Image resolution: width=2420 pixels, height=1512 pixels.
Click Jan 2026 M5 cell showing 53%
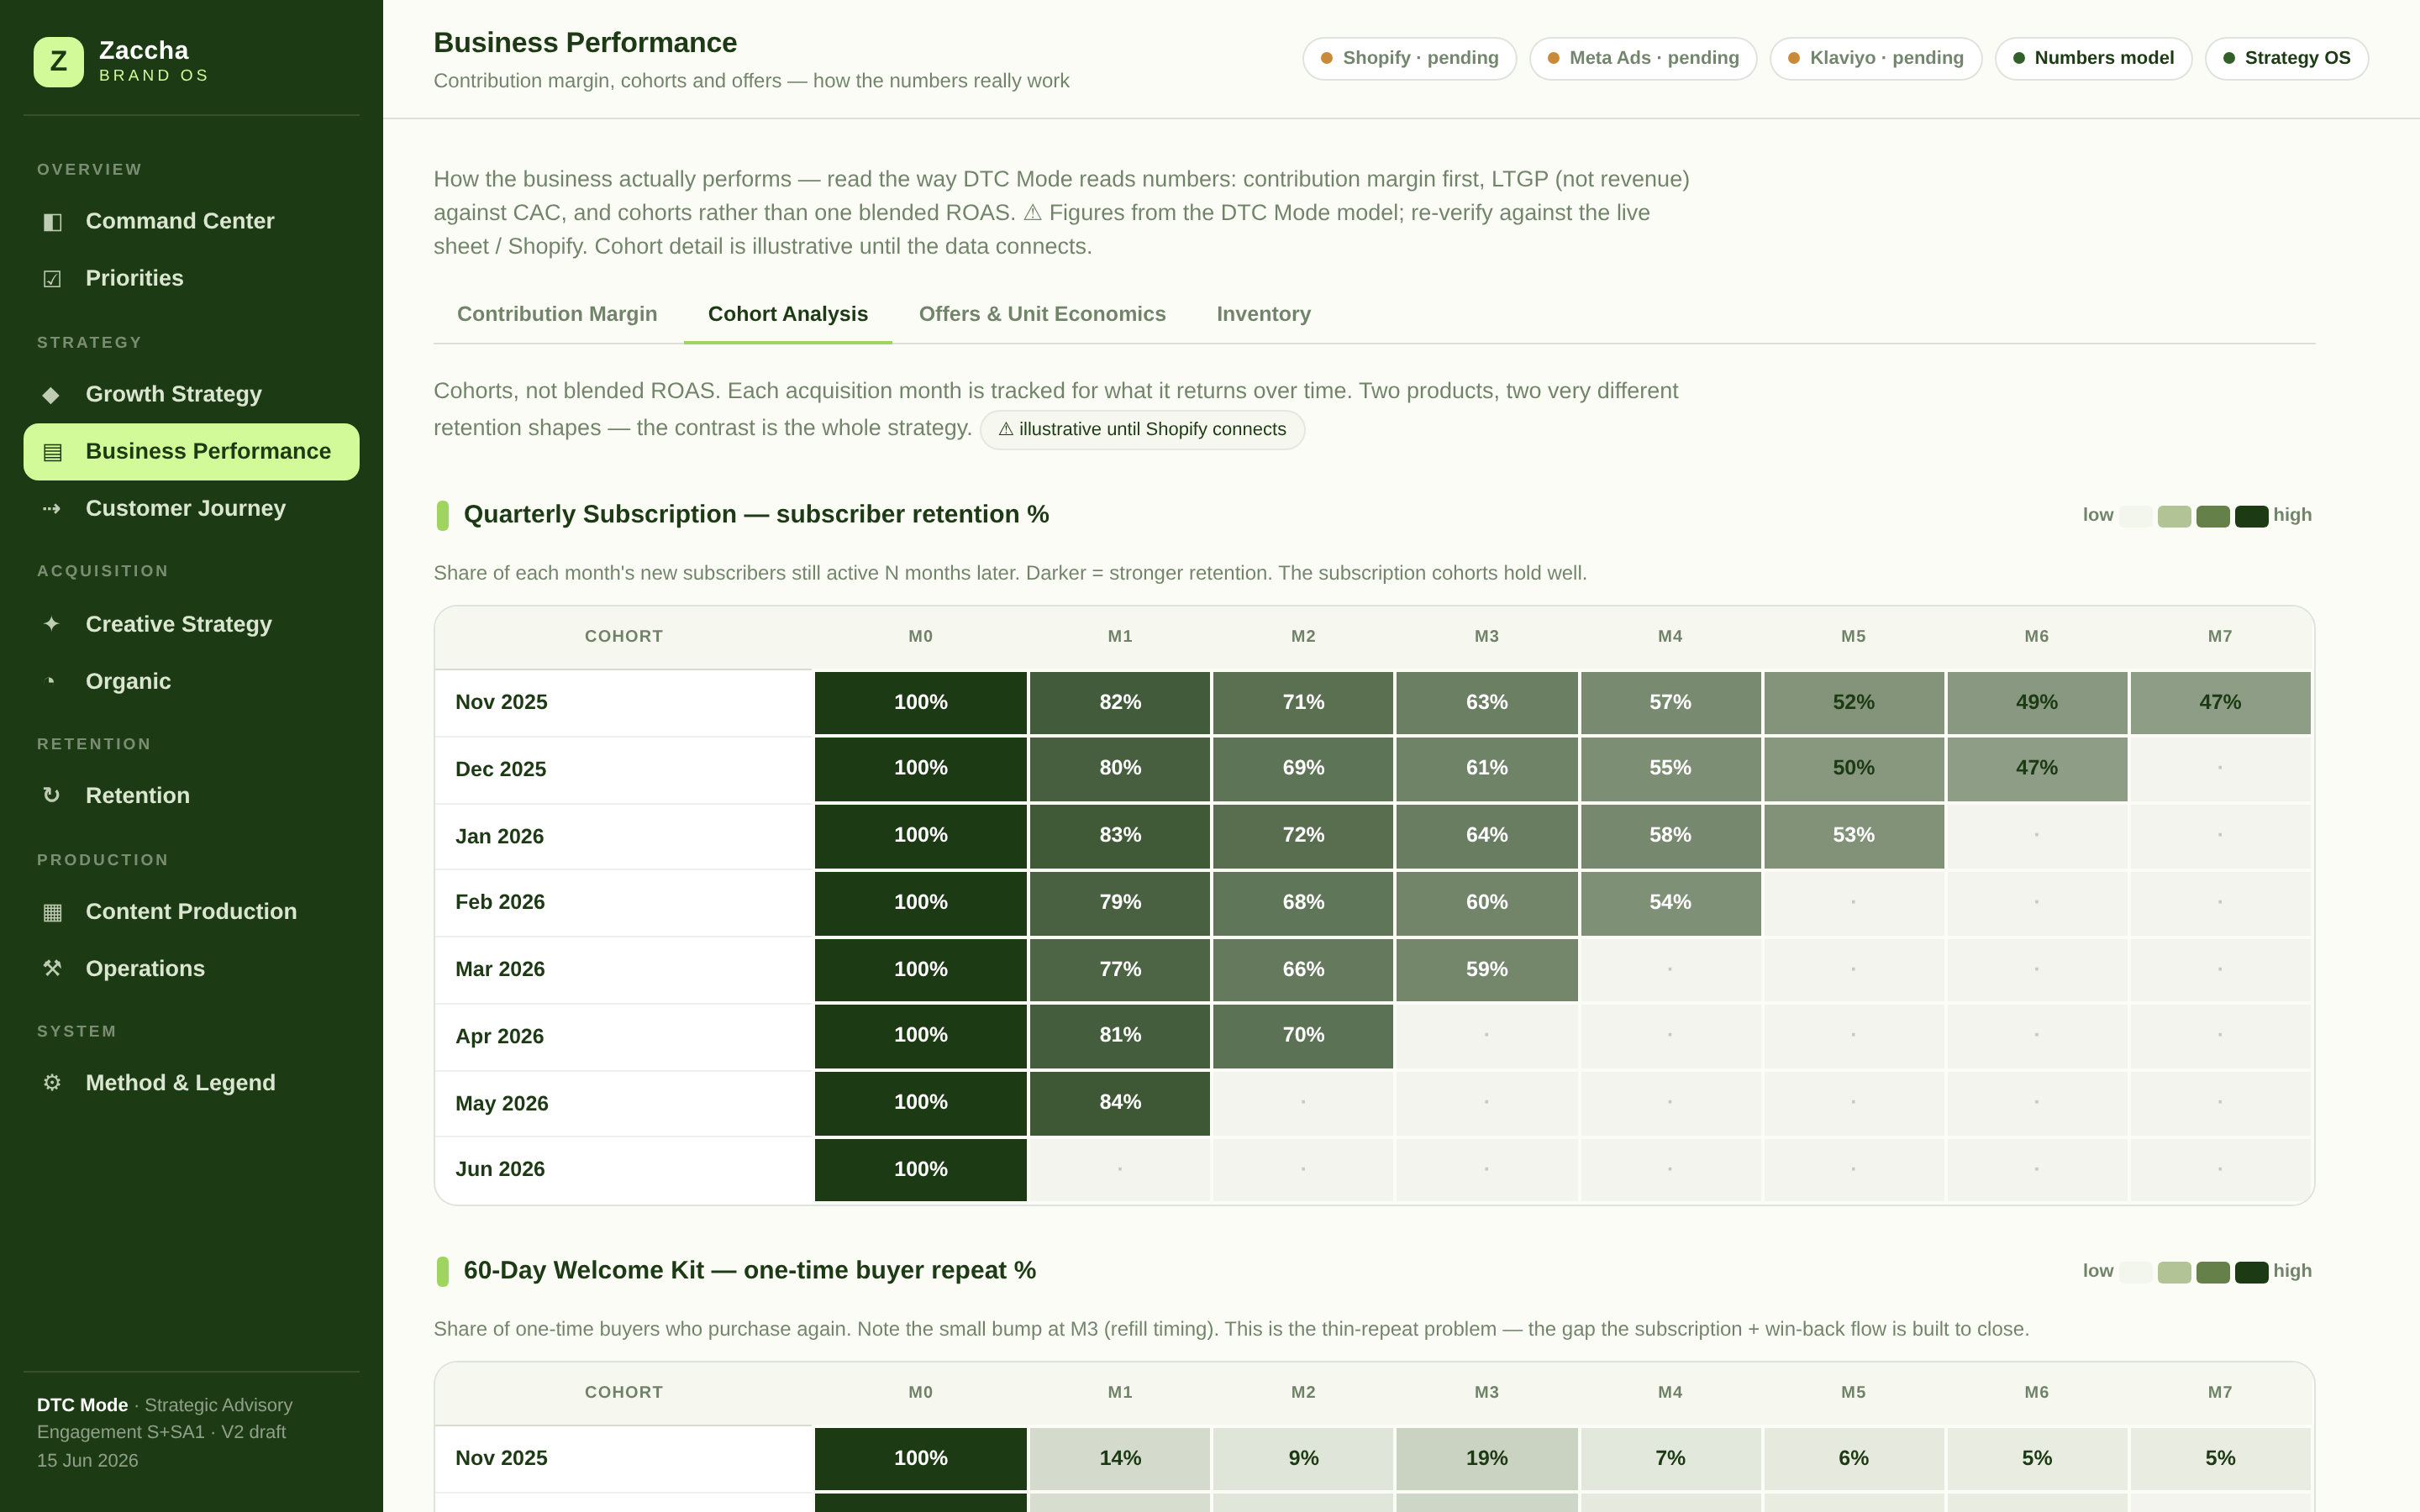1853,835
